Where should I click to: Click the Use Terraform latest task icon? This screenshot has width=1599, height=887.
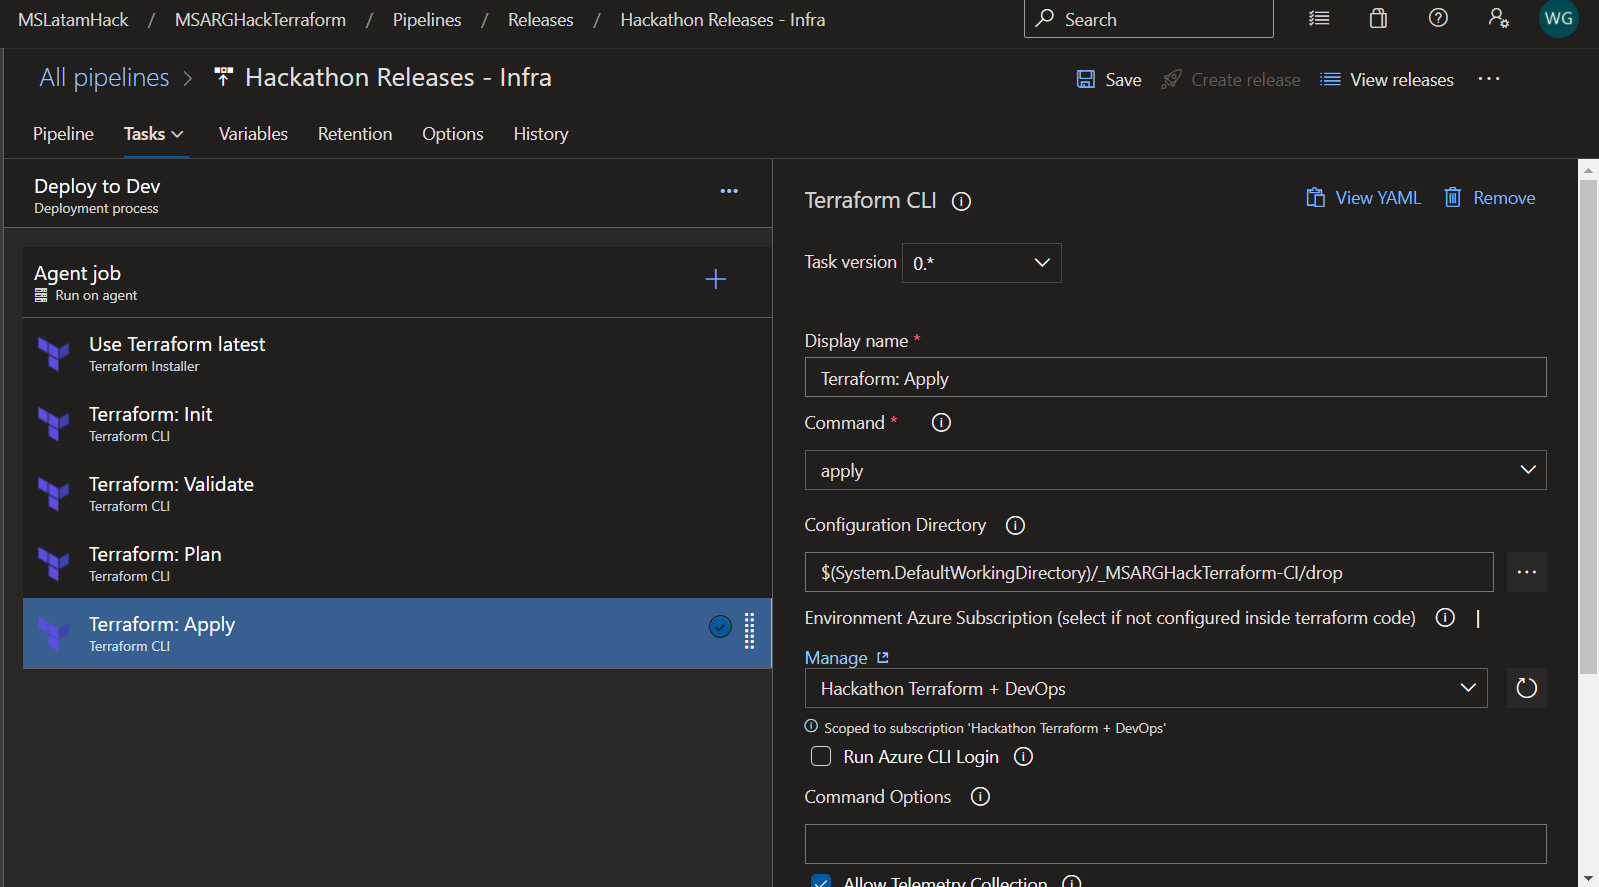pyautogui.click(x=53, y=353)
